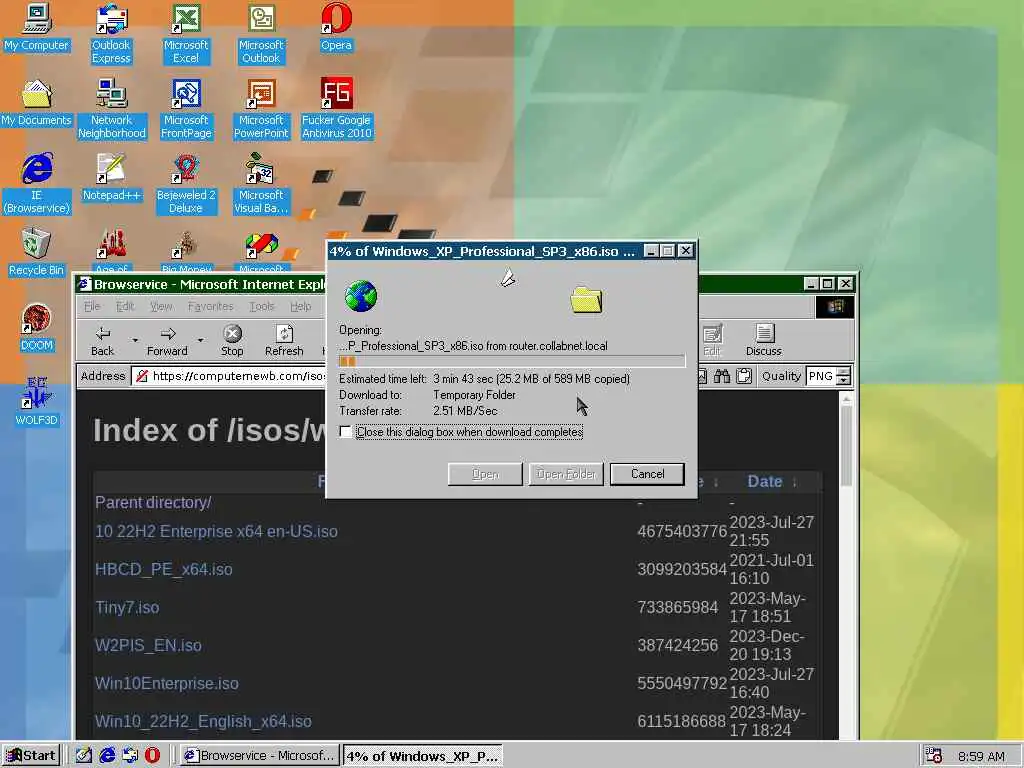
Task: Switch to Browservice taskbar button
Action: coord(259,756)
